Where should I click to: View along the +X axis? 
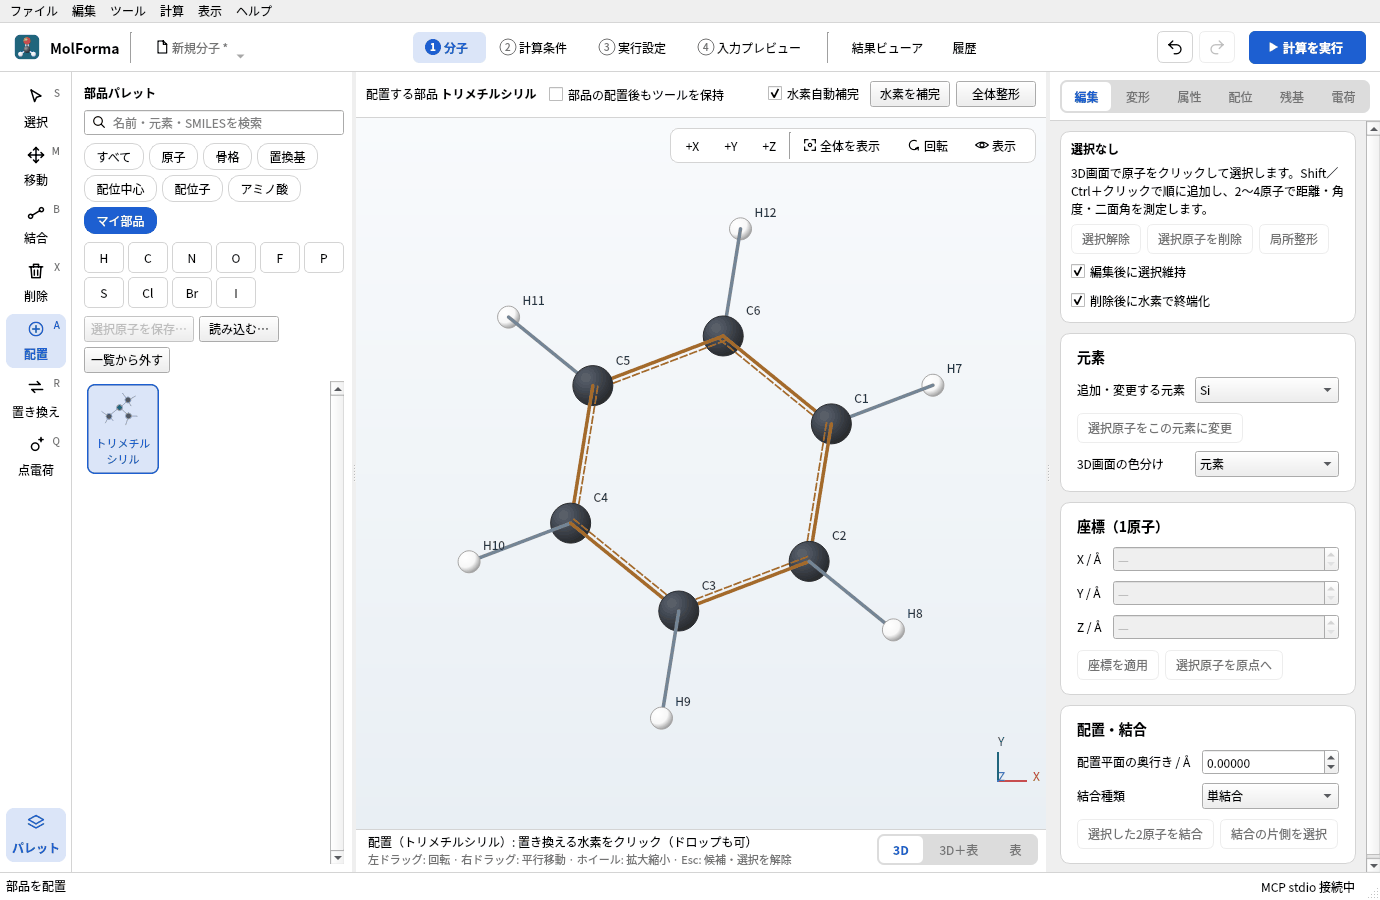click(x=692, y=146)
